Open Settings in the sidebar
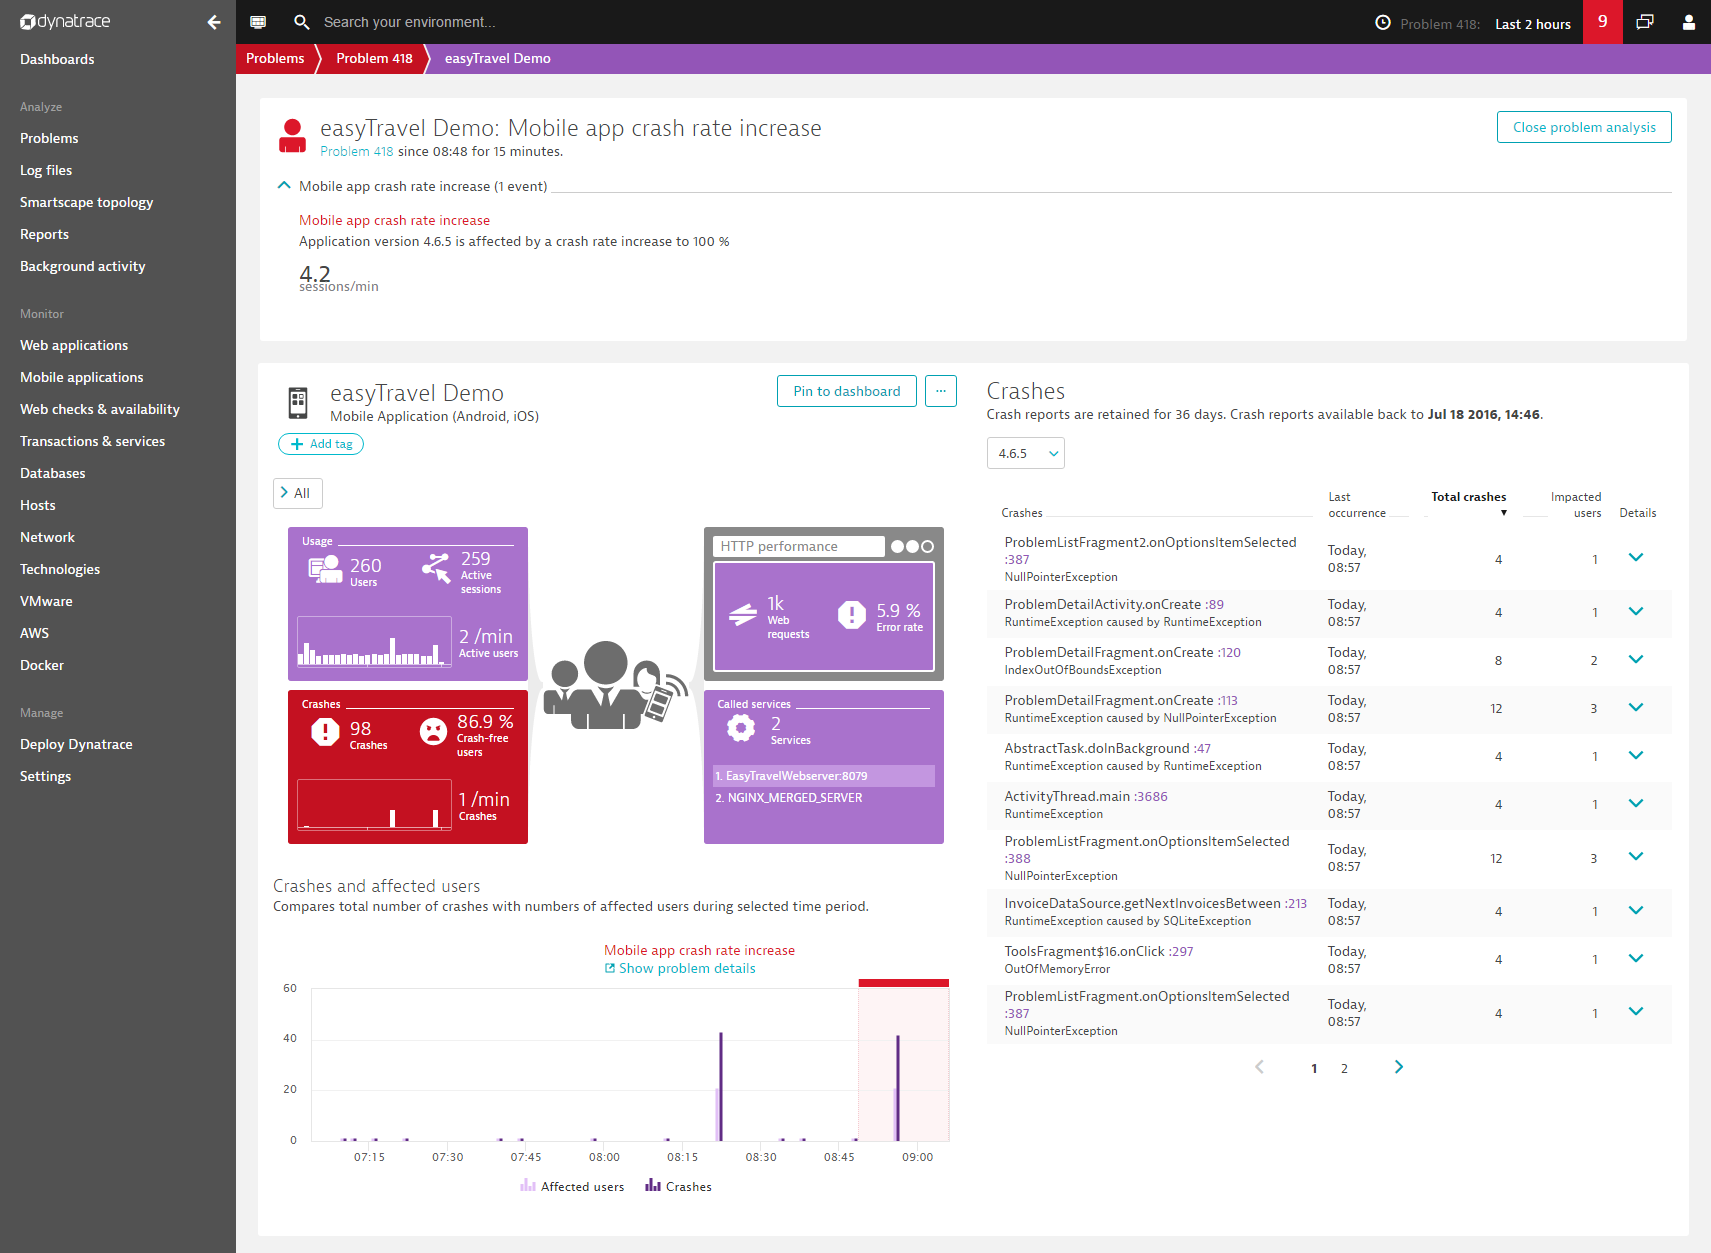 [x=45, y=776]
